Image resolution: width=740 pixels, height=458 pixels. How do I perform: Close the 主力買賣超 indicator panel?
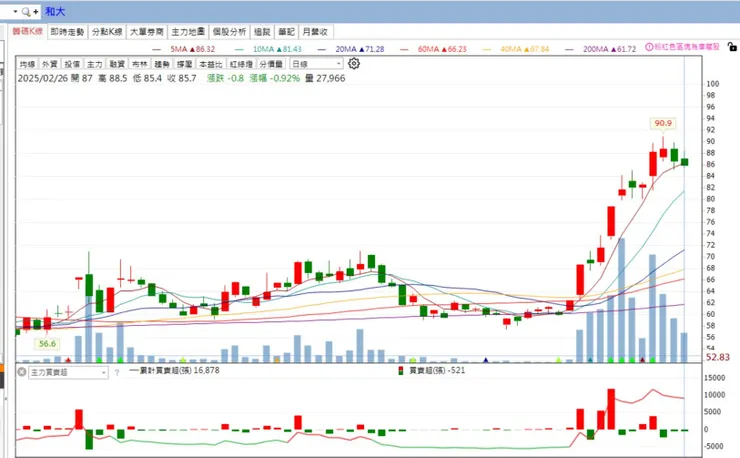point(22,372)
